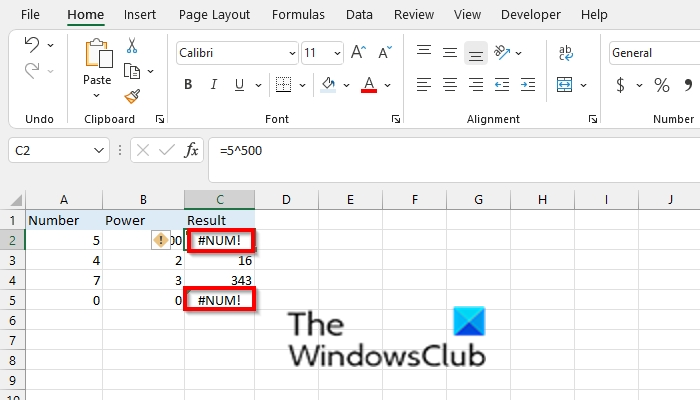Open the Name Box C2 dropdown
Image resolution: width=700 pixels, height=400 pixels.
coord(99,150)
